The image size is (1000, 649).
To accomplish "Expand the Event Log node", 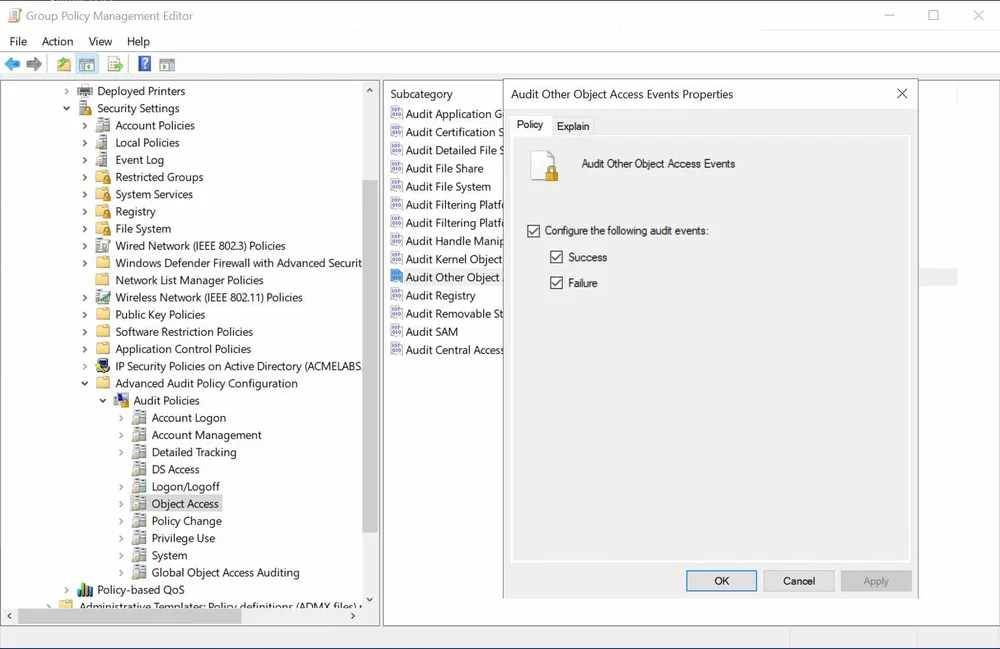I will tap(85, 160).
